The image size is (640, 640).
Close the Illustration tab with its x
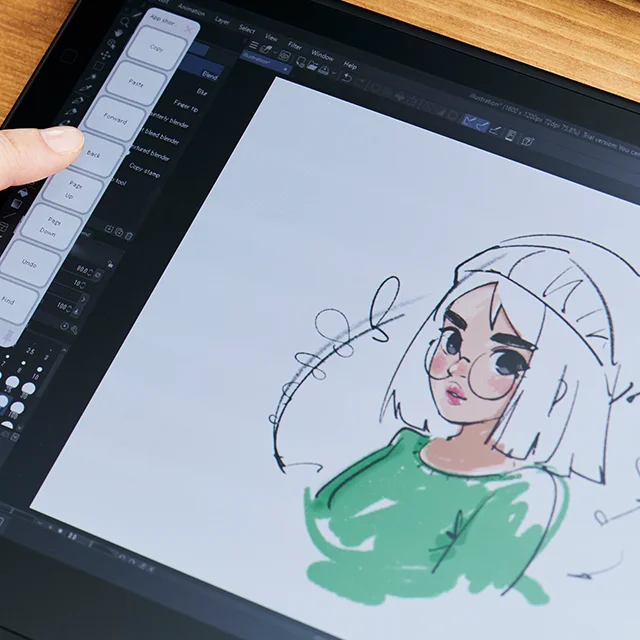click(x=285, y=70)
